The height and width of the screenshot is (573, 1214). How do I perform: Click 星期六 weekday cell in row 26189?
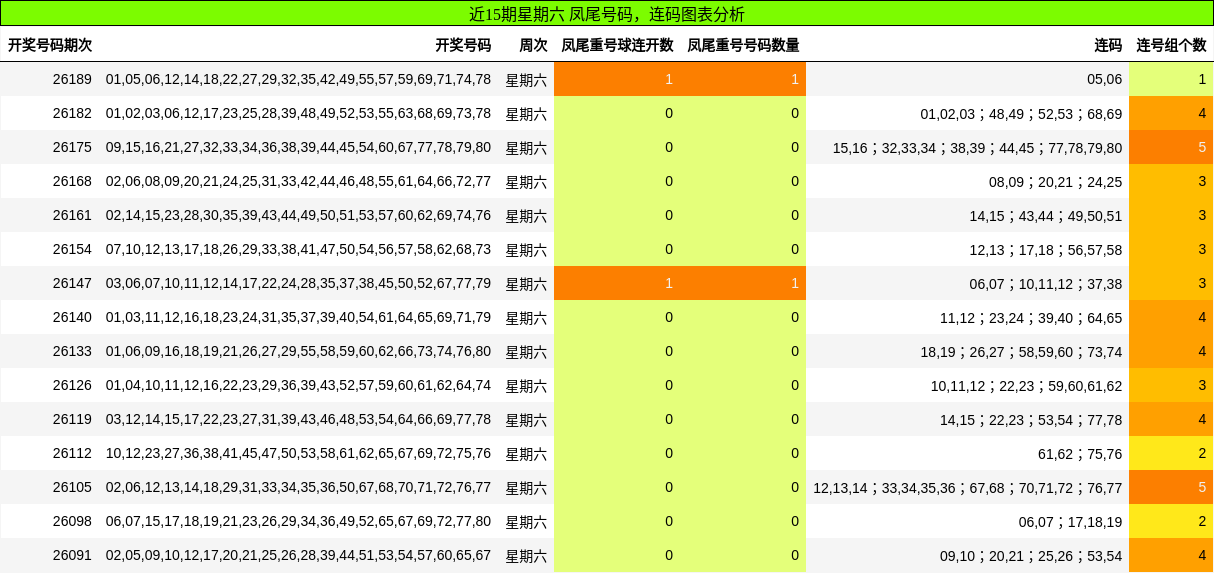(526, 80)
